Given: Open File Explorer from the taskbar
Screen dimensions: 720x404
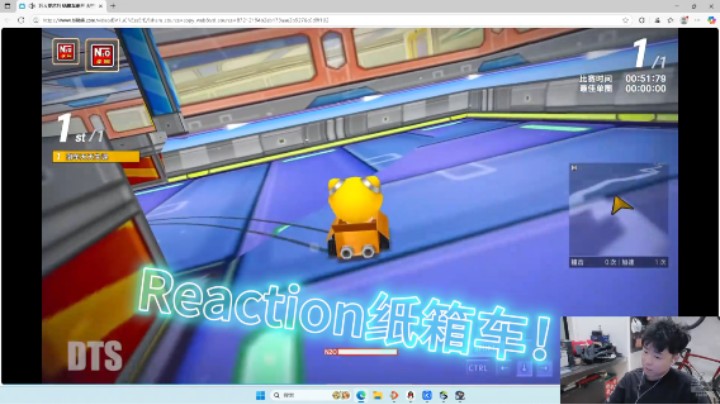Looking at the screenshot, I should coord(377,395).
